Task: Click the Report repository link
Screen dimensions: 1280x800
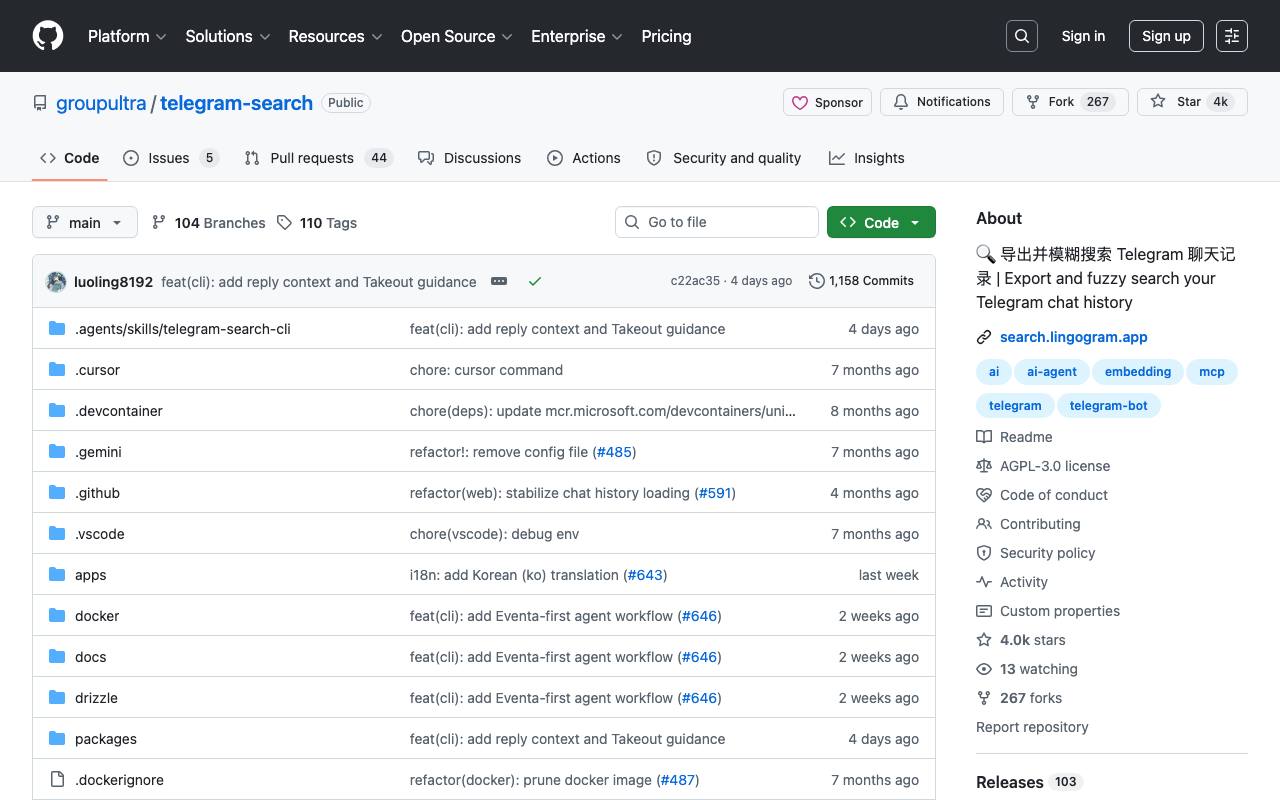Action: [1032, 727]
